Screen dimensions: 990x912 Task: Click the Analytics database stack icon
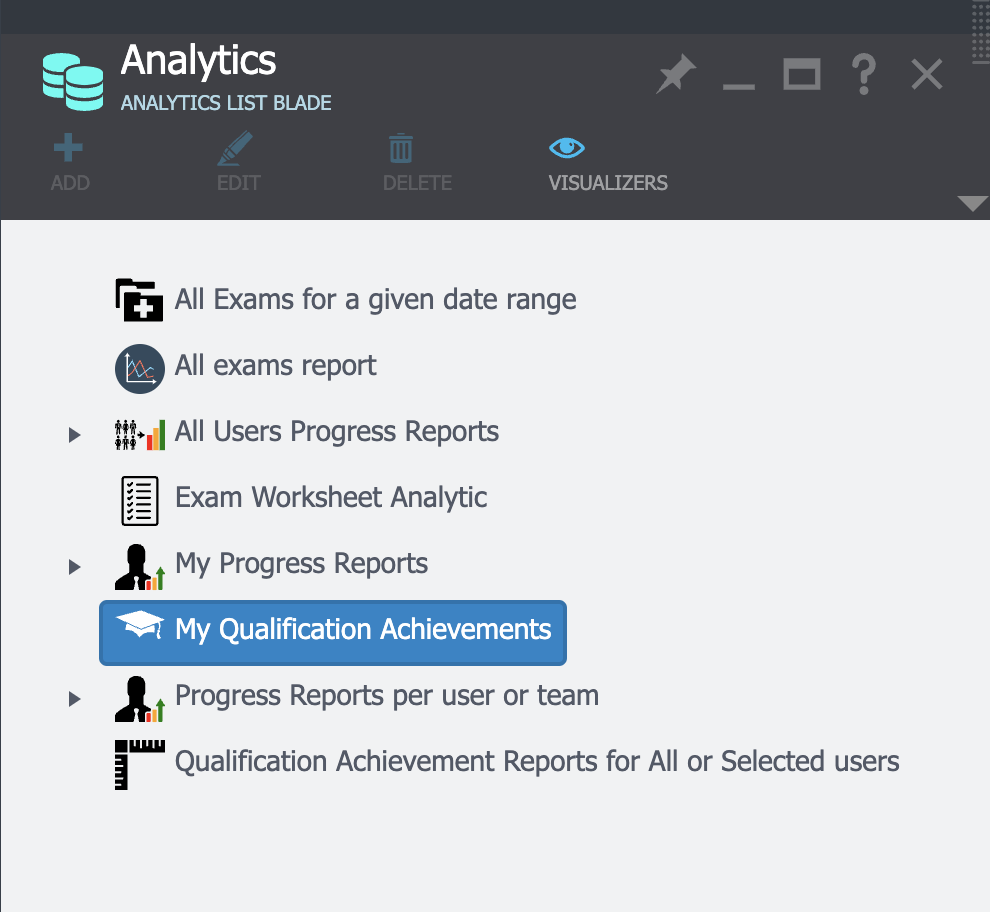click(x=73, y=79)
